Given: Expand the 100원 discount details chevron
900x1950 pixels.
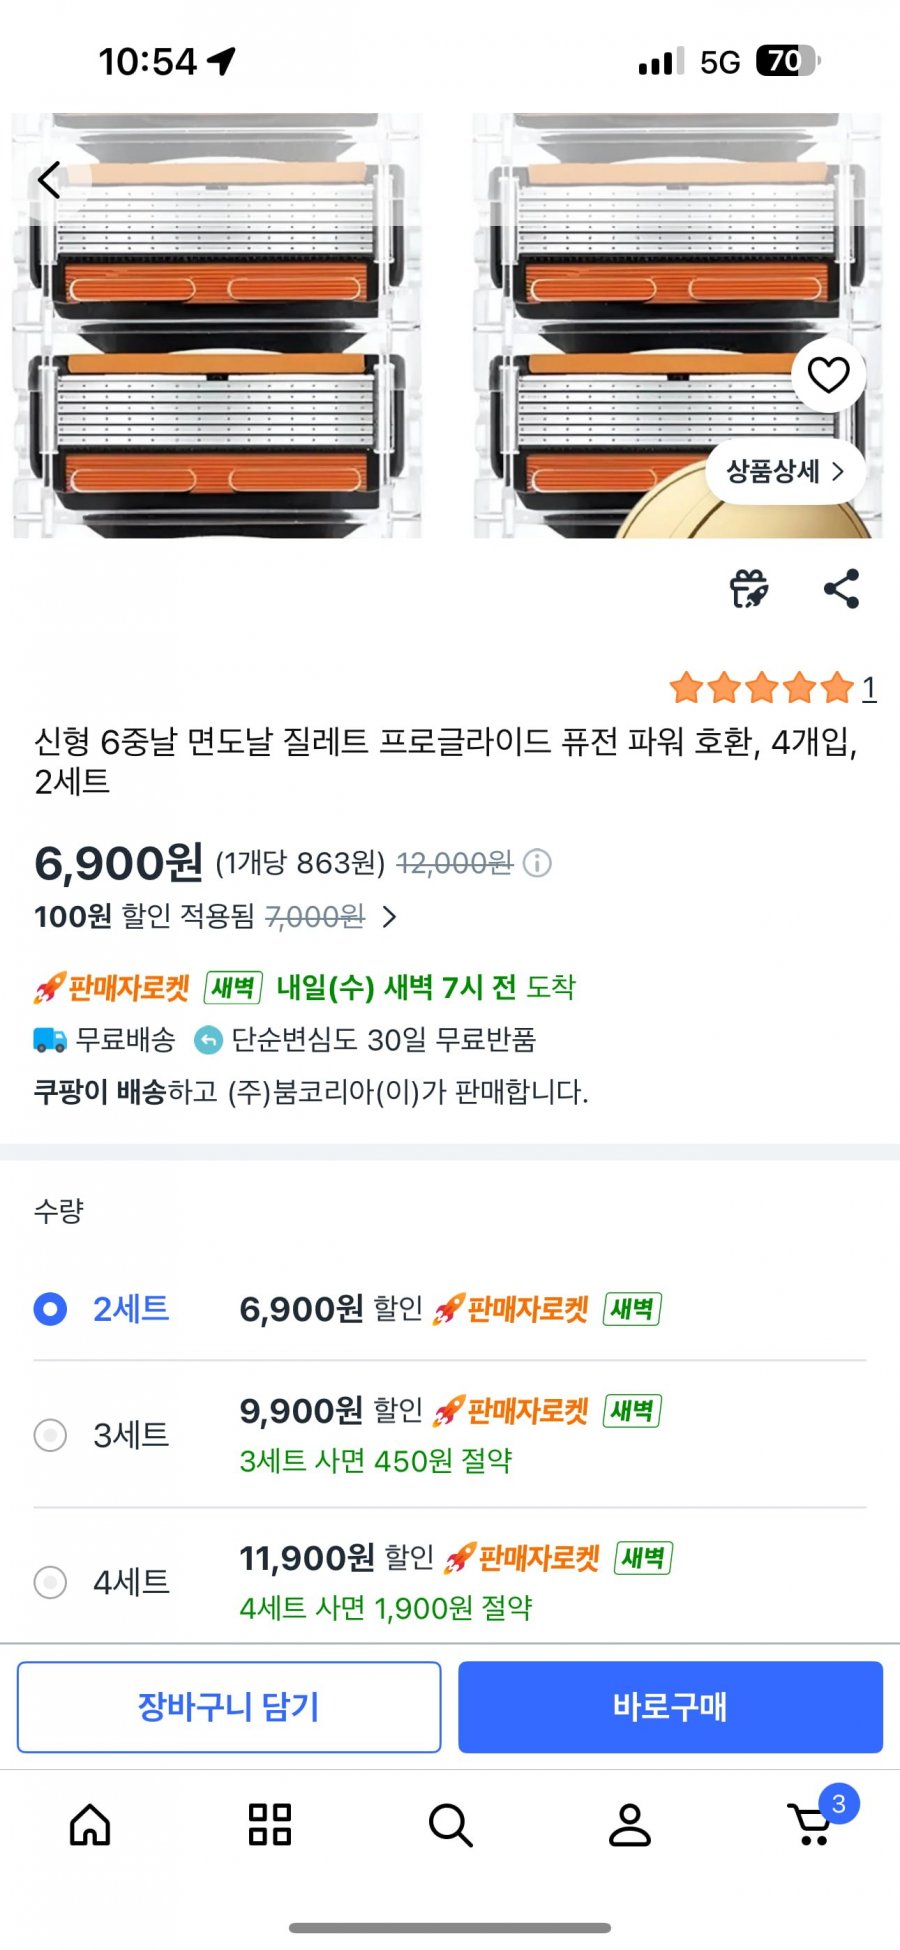Looking at the screenshot, I should (x=390, y=917).
